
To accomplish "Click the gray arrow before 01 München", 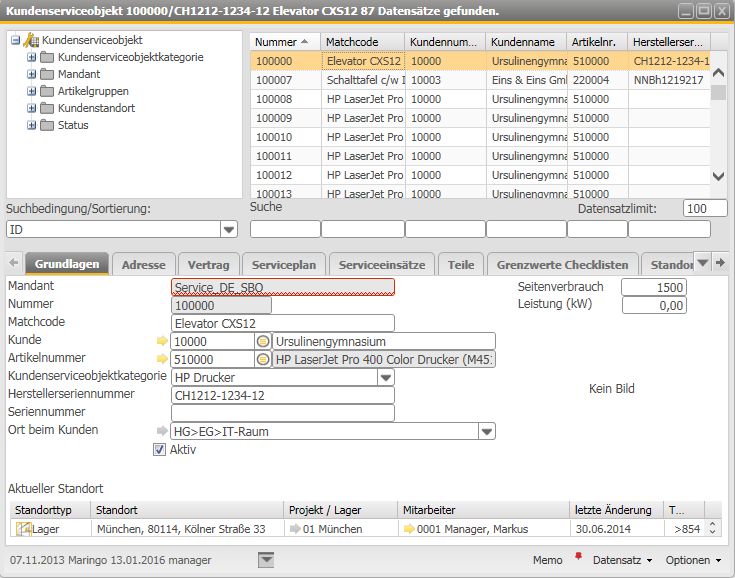I will pyautogui.click(x=294, y=528).
